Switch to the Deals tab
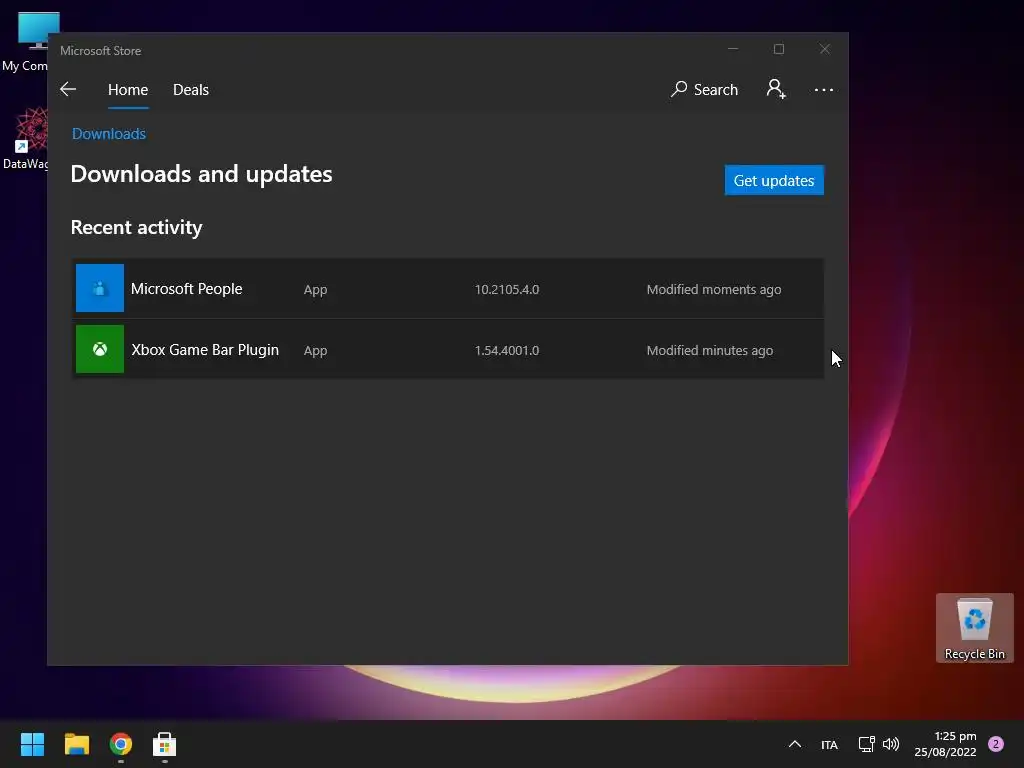 191,89
